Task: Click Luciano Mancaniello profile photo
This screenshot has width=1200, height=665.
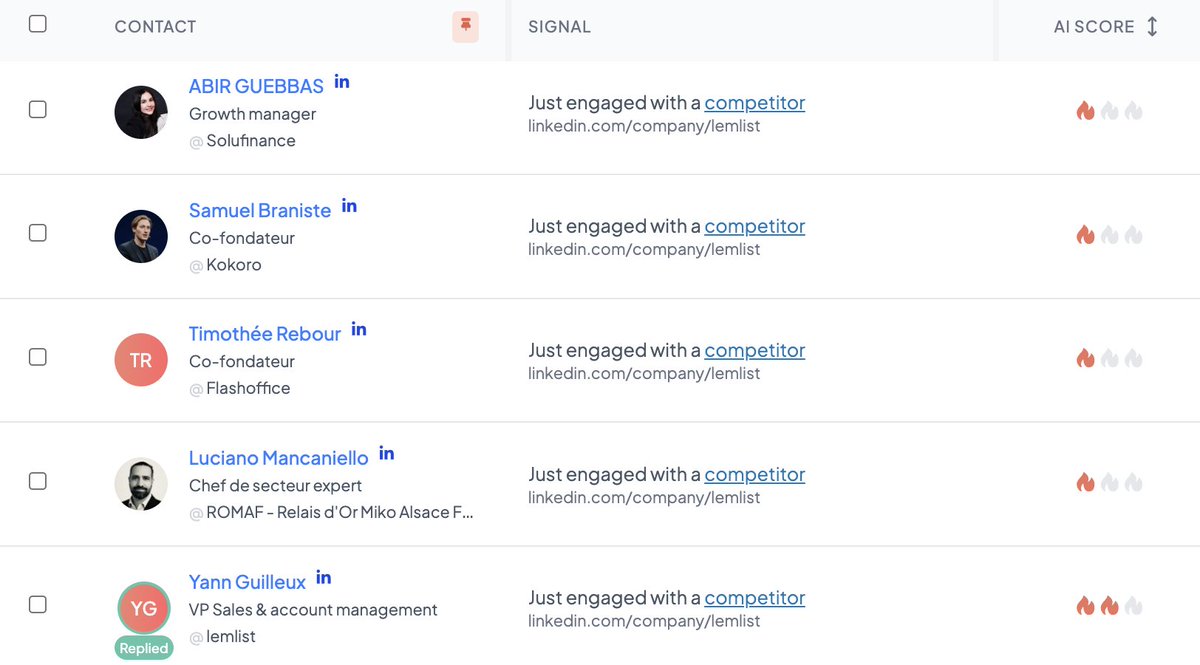Action: point(141,484)
